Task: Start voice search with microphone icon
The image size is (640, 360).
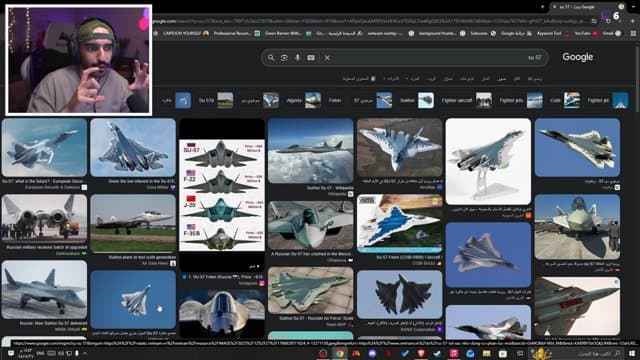Action: pyautogui.click(x=298, y=58)
